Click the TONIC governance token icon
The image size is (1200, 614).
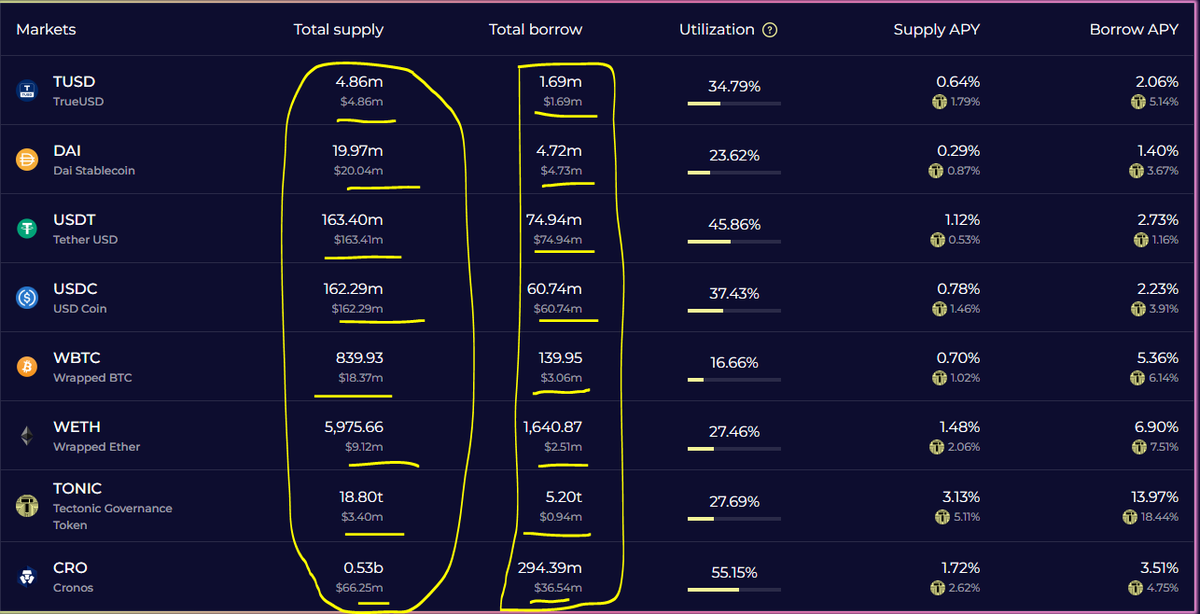(27, 505)
